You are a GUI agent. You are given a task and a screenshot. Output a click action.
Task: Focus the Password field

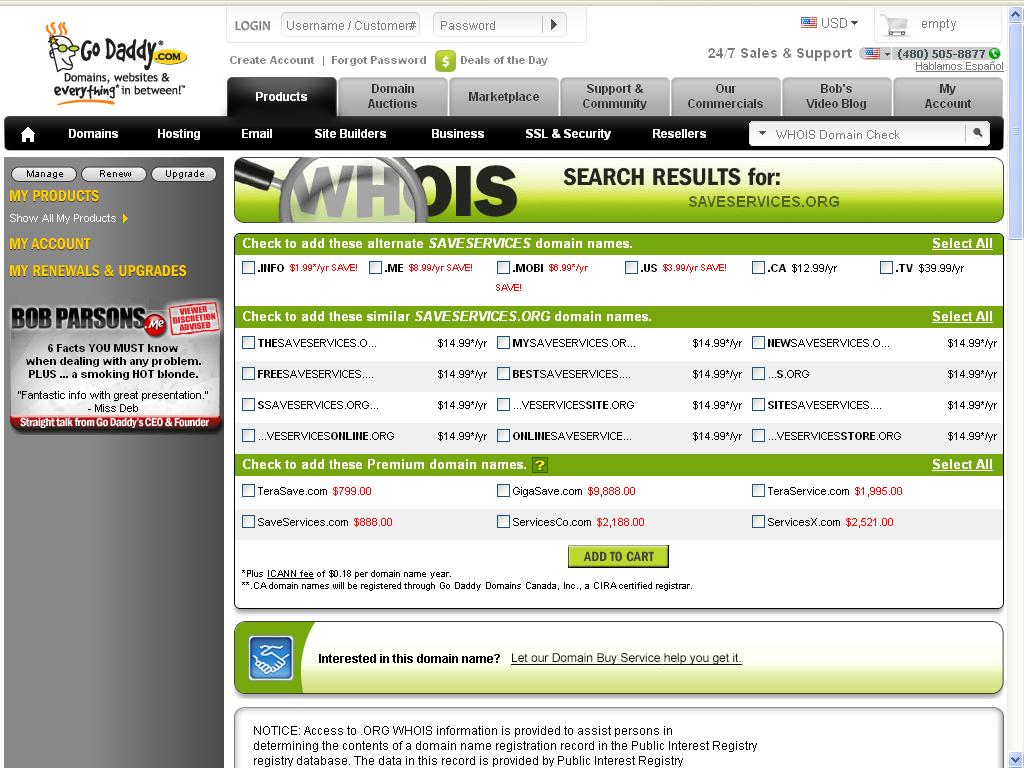pos(488,25)
